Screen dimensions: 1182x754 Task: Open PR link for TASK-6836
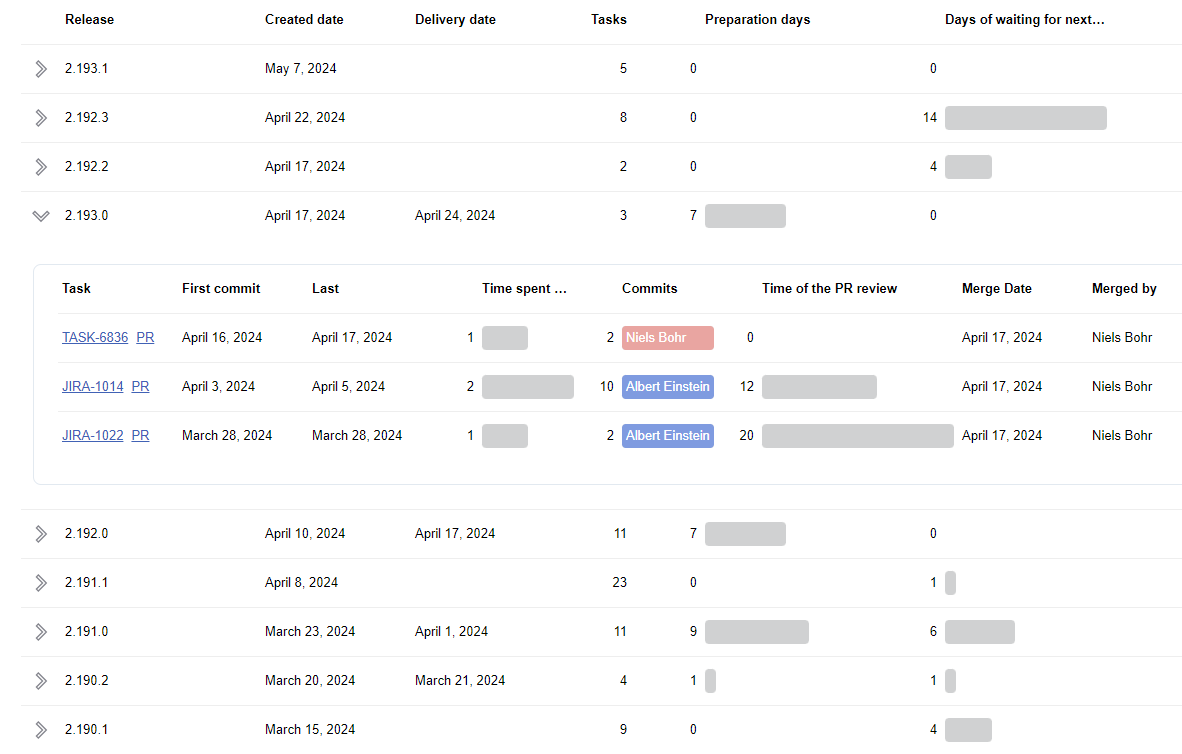pyautogui.click(x=145, y=338)
